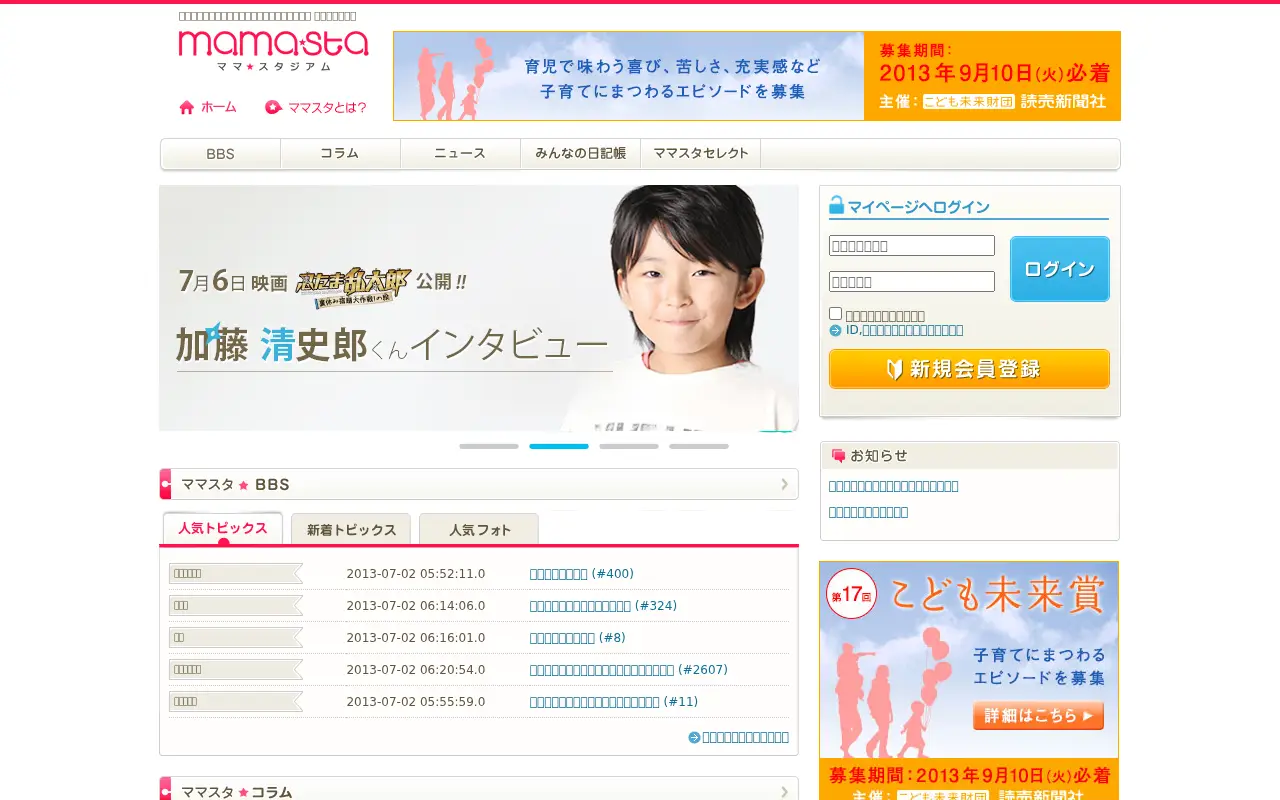Select the first carousel slide indicator
This screenshot has height=800, width=1280.
[x=489, y=446]
